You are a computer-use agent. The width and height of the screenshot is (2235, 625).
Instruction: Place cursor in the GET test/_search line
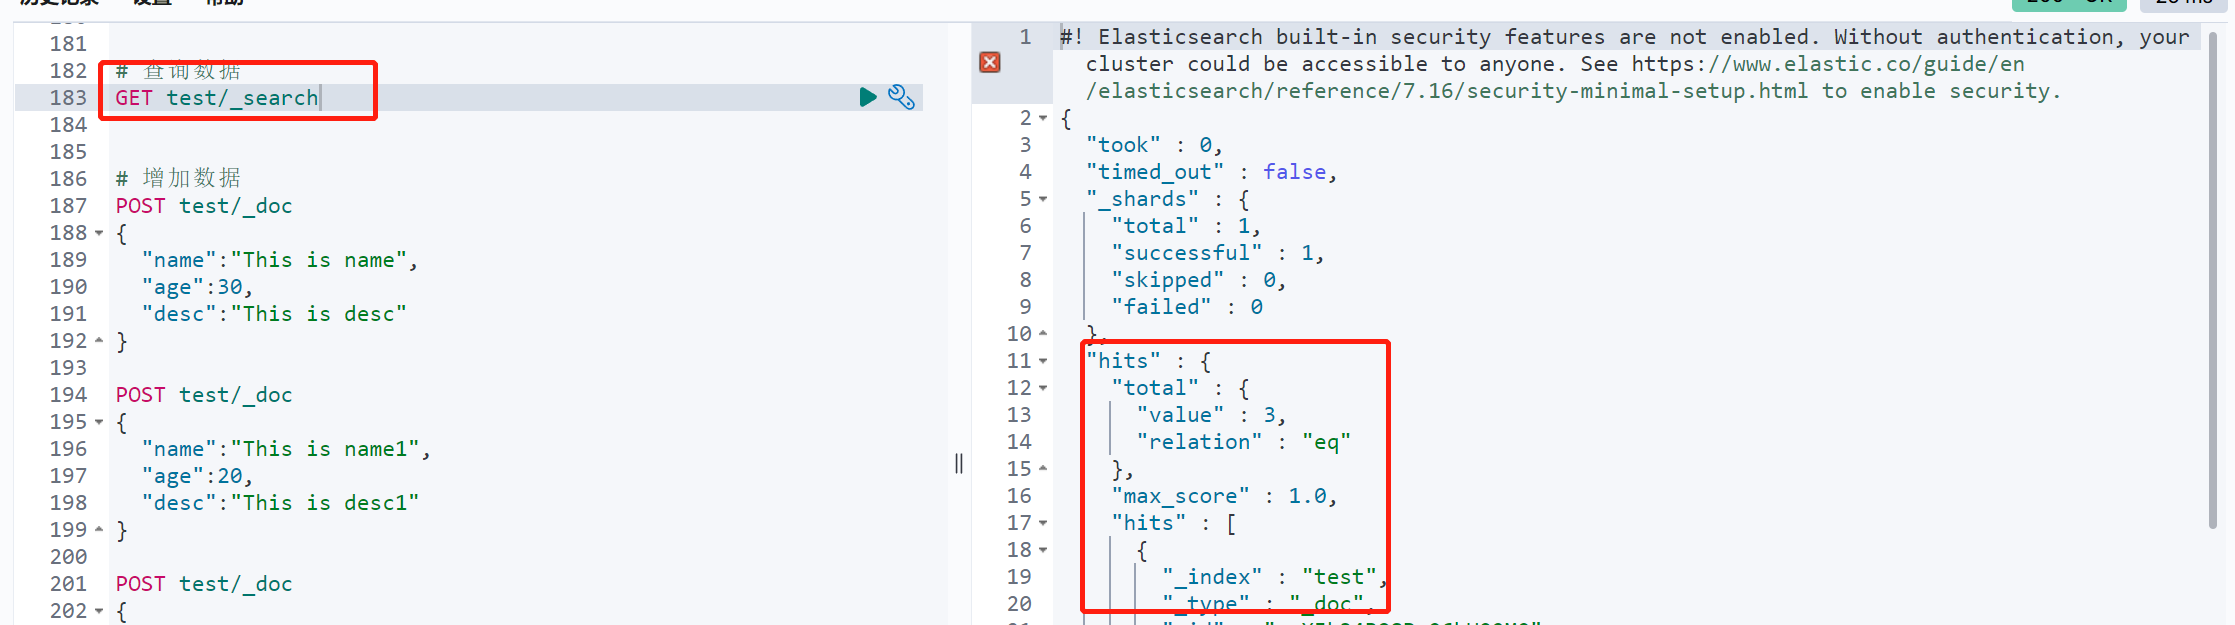[x=217, y=98]
